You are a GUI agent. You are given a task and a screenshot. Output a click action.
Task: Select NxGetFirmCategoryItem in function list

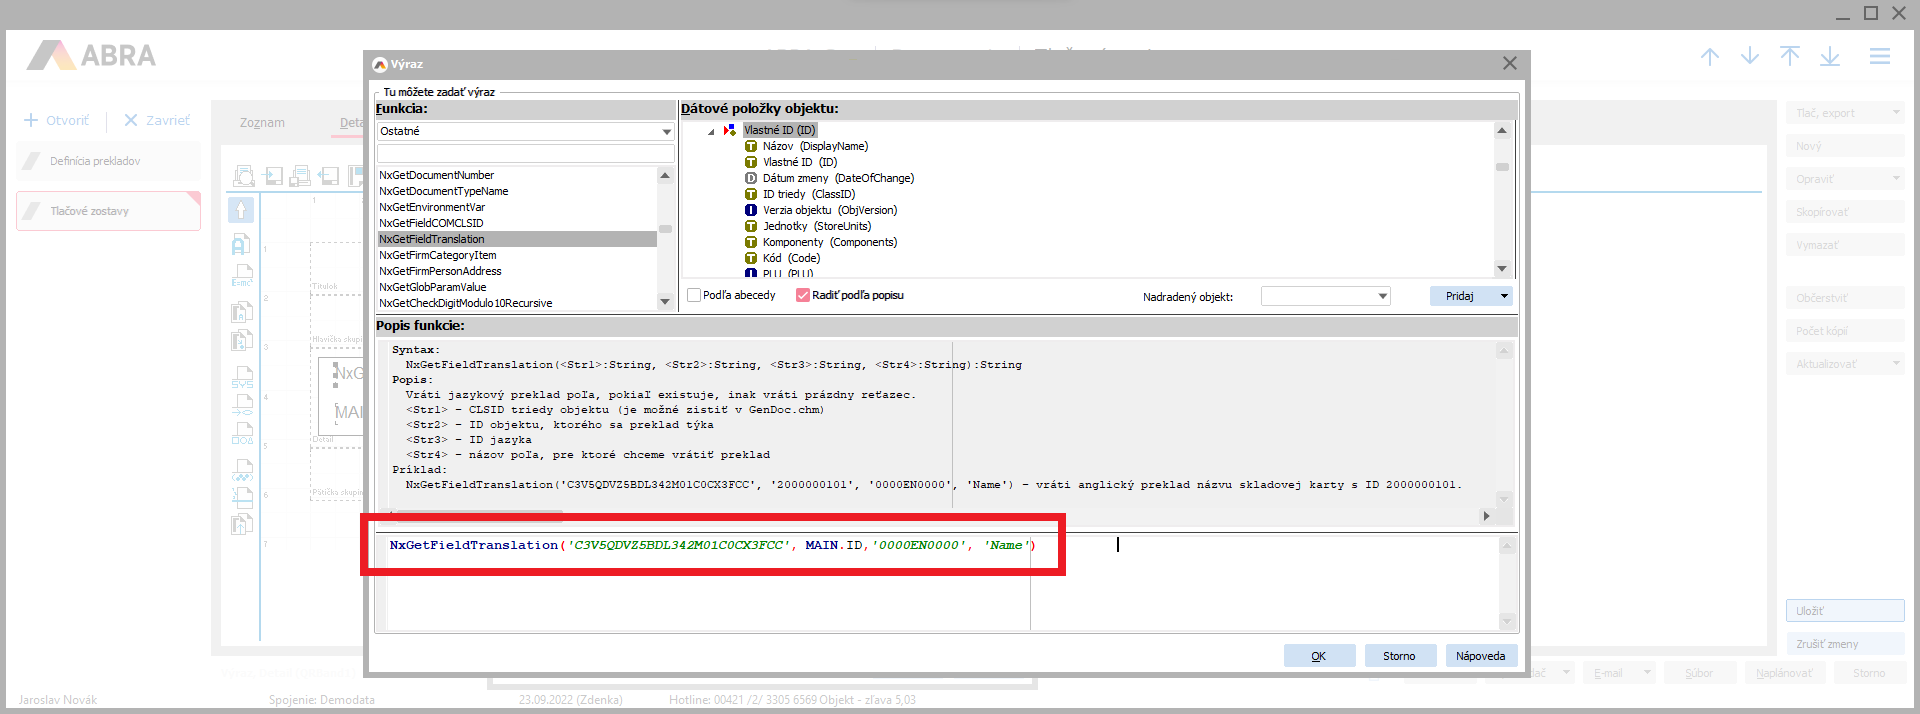[x=437, y=255]
